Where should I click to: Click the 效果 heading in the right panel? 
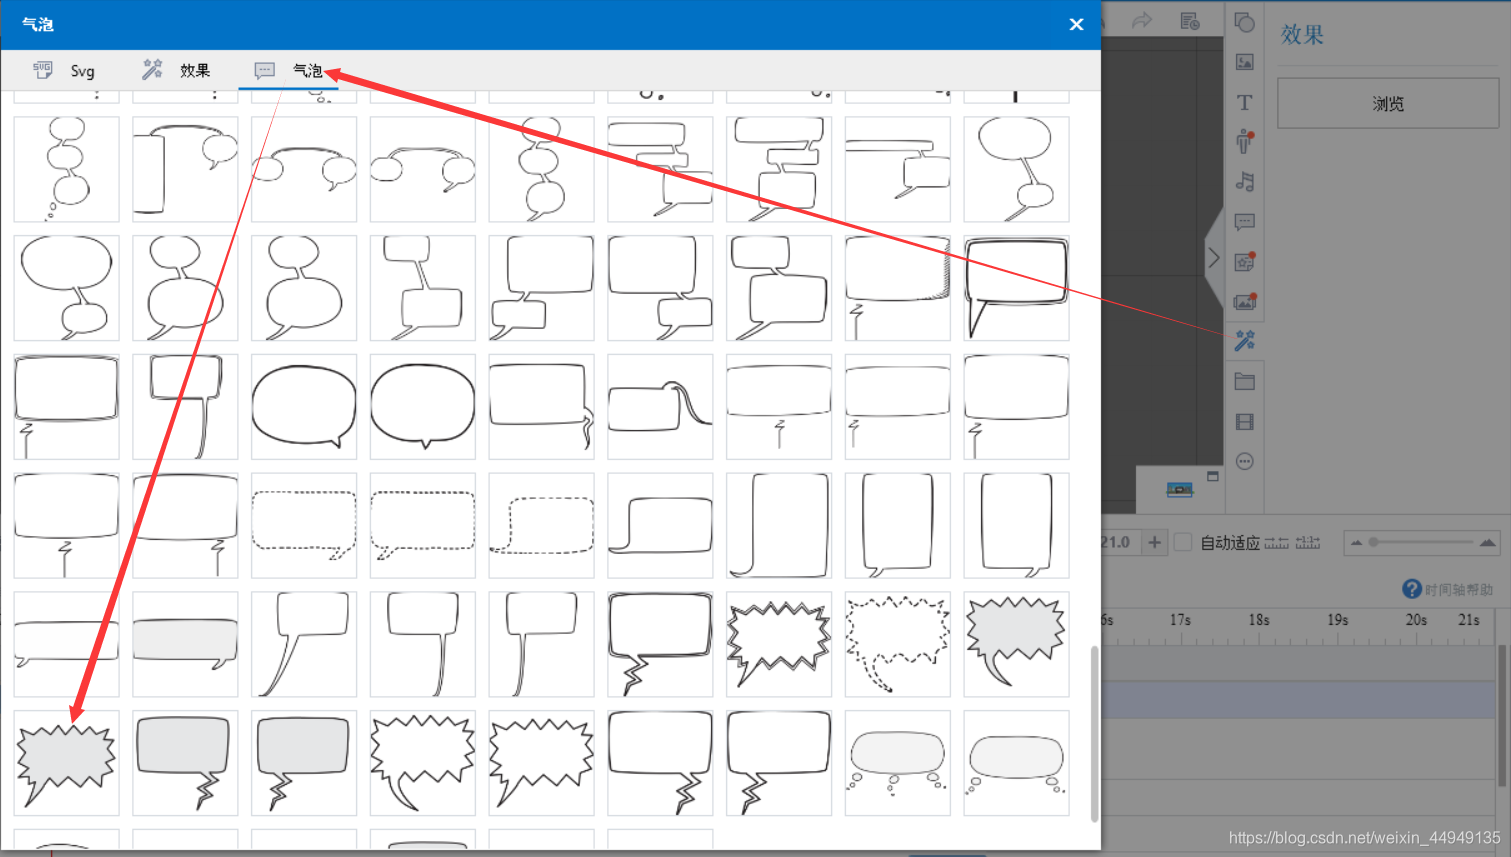click(1302, 35)
